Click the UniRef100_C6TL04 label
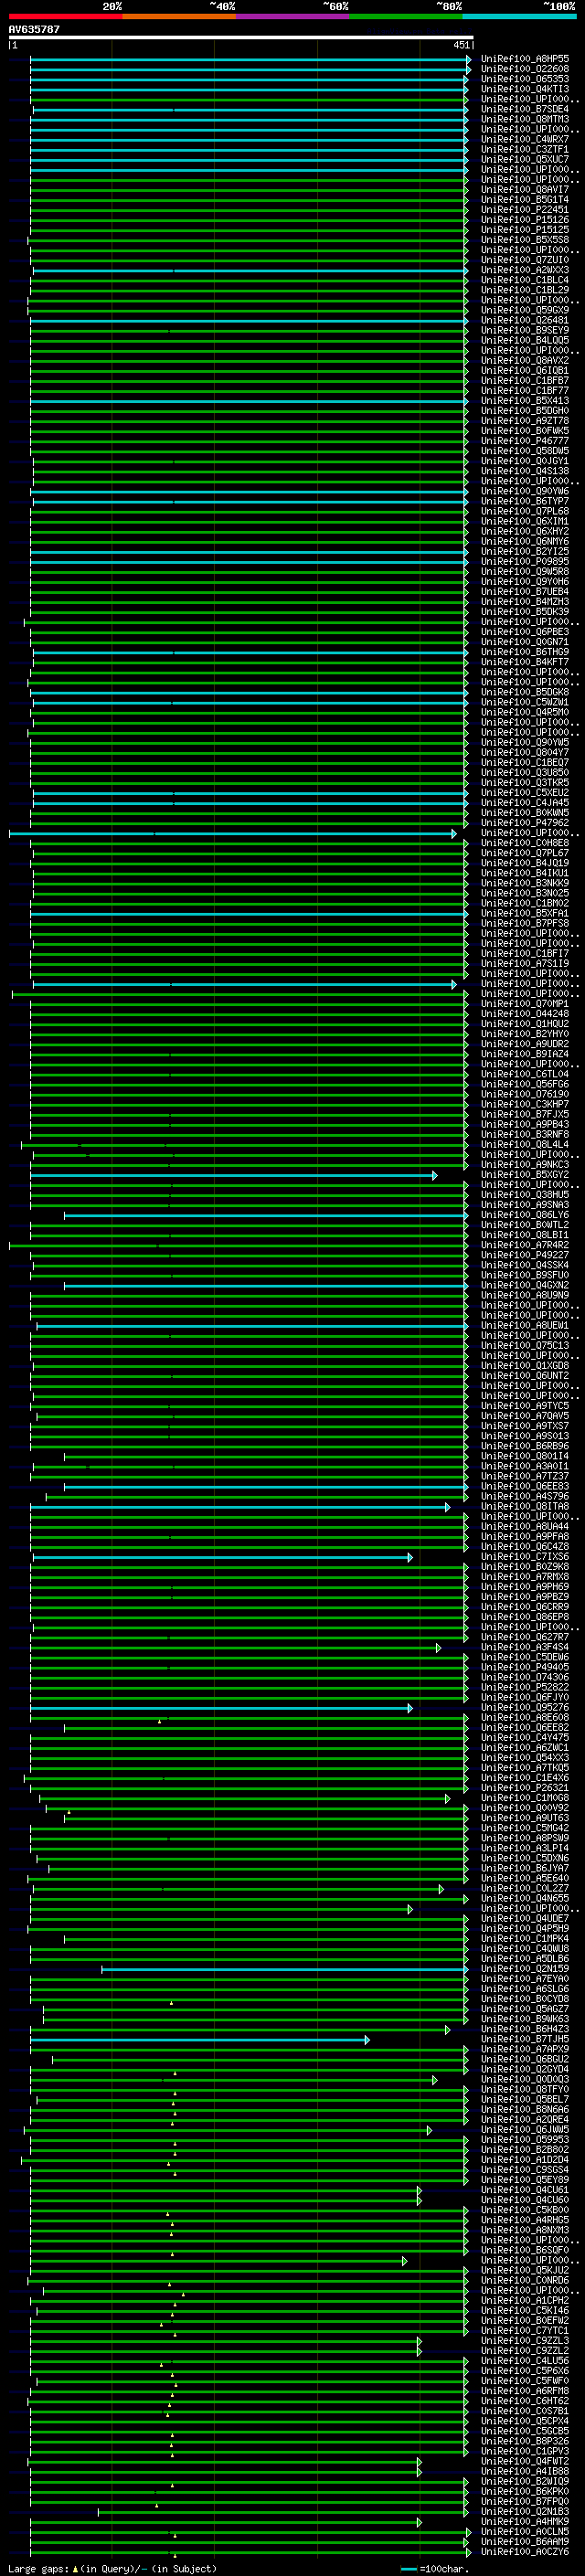This screenshot has width=585, height=2576. coord(525,1074)
